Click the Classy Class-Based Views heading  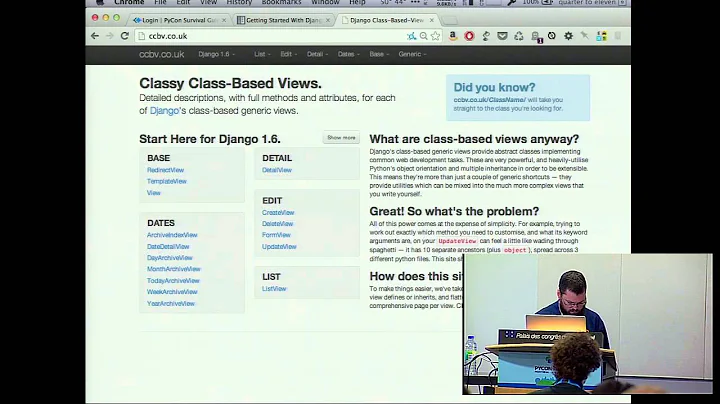pos(231,83)
